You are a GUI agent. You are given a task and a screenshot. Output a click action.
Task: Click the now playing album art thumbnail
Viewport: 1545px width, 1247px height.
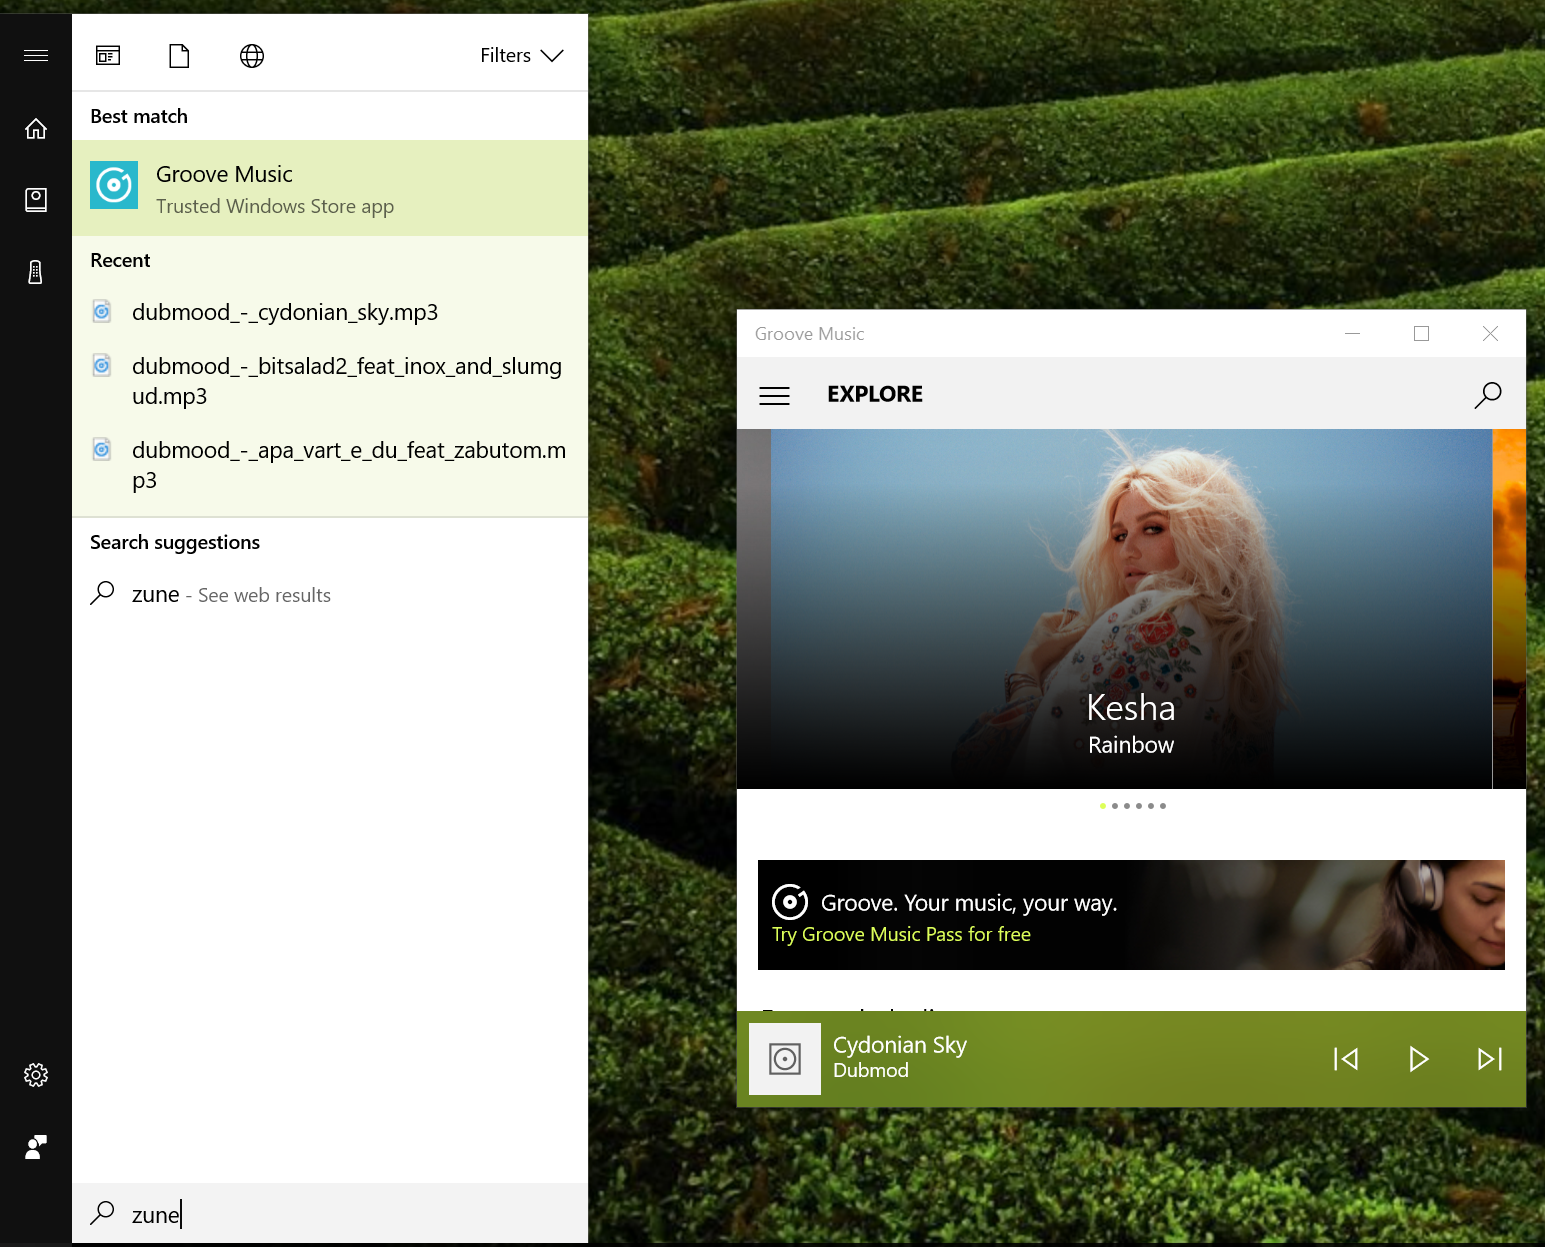click(x=785, y=1059)
